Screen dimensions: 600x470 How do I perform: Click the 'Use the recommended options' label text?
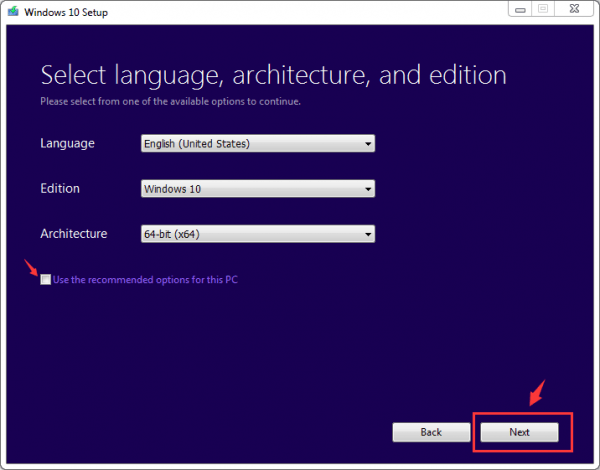click(145, 280)
